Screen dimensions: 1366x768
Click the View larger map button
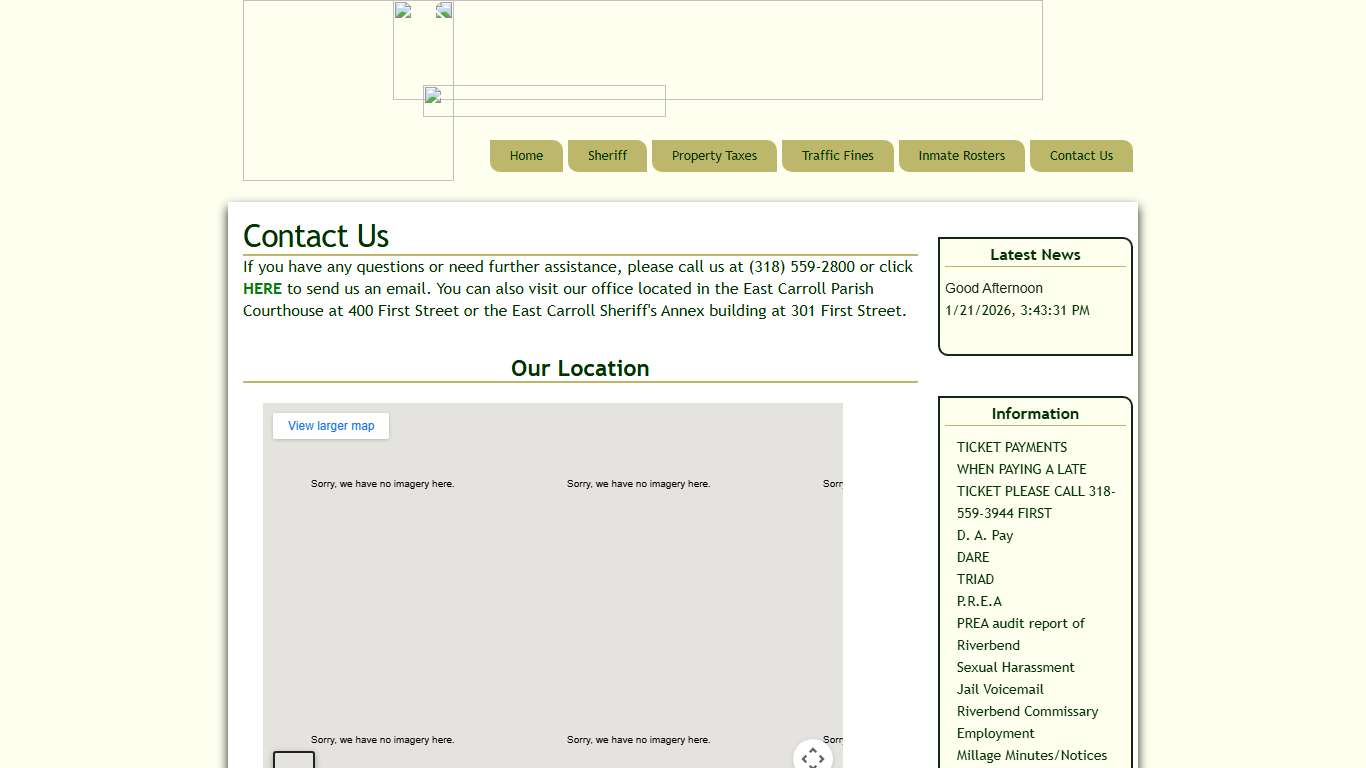[331, 426]
